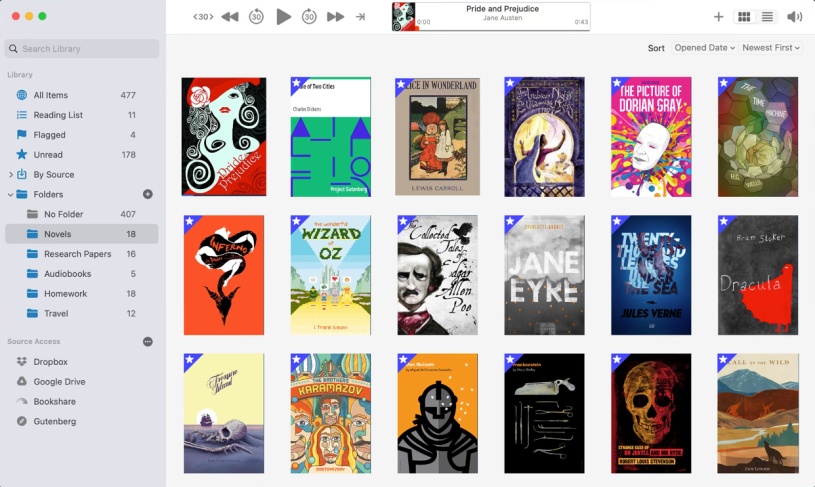Select the No Folder entry
The width and height of the screenshot is (815, 487).
[82, 214]
